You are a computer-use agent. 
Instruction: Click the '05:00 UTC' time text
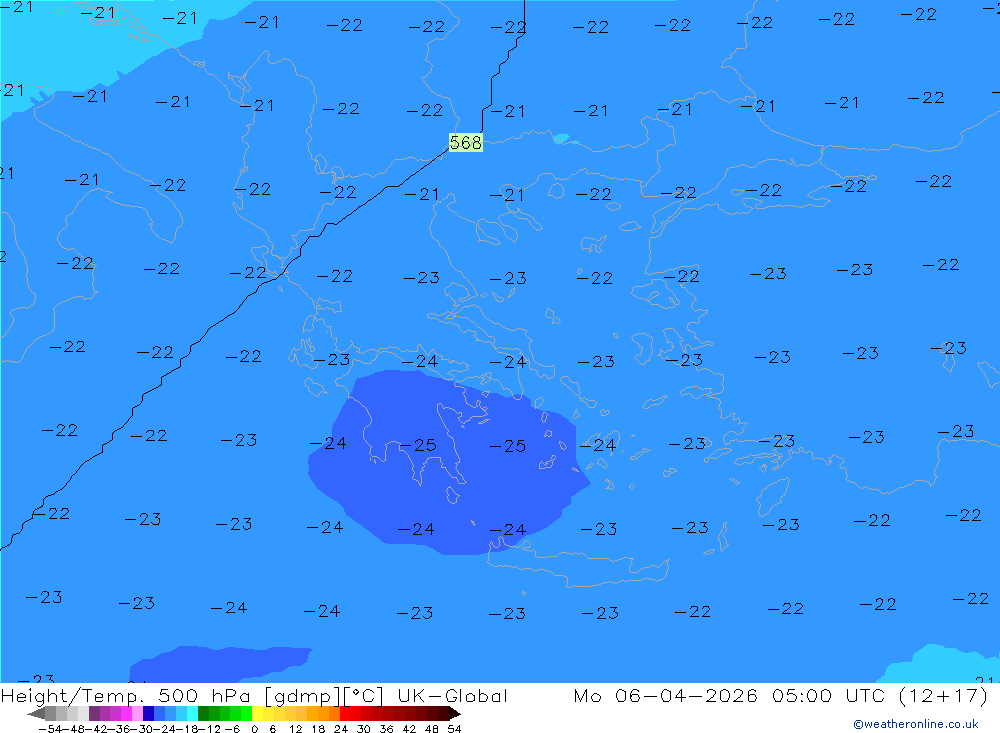(828, 696)
